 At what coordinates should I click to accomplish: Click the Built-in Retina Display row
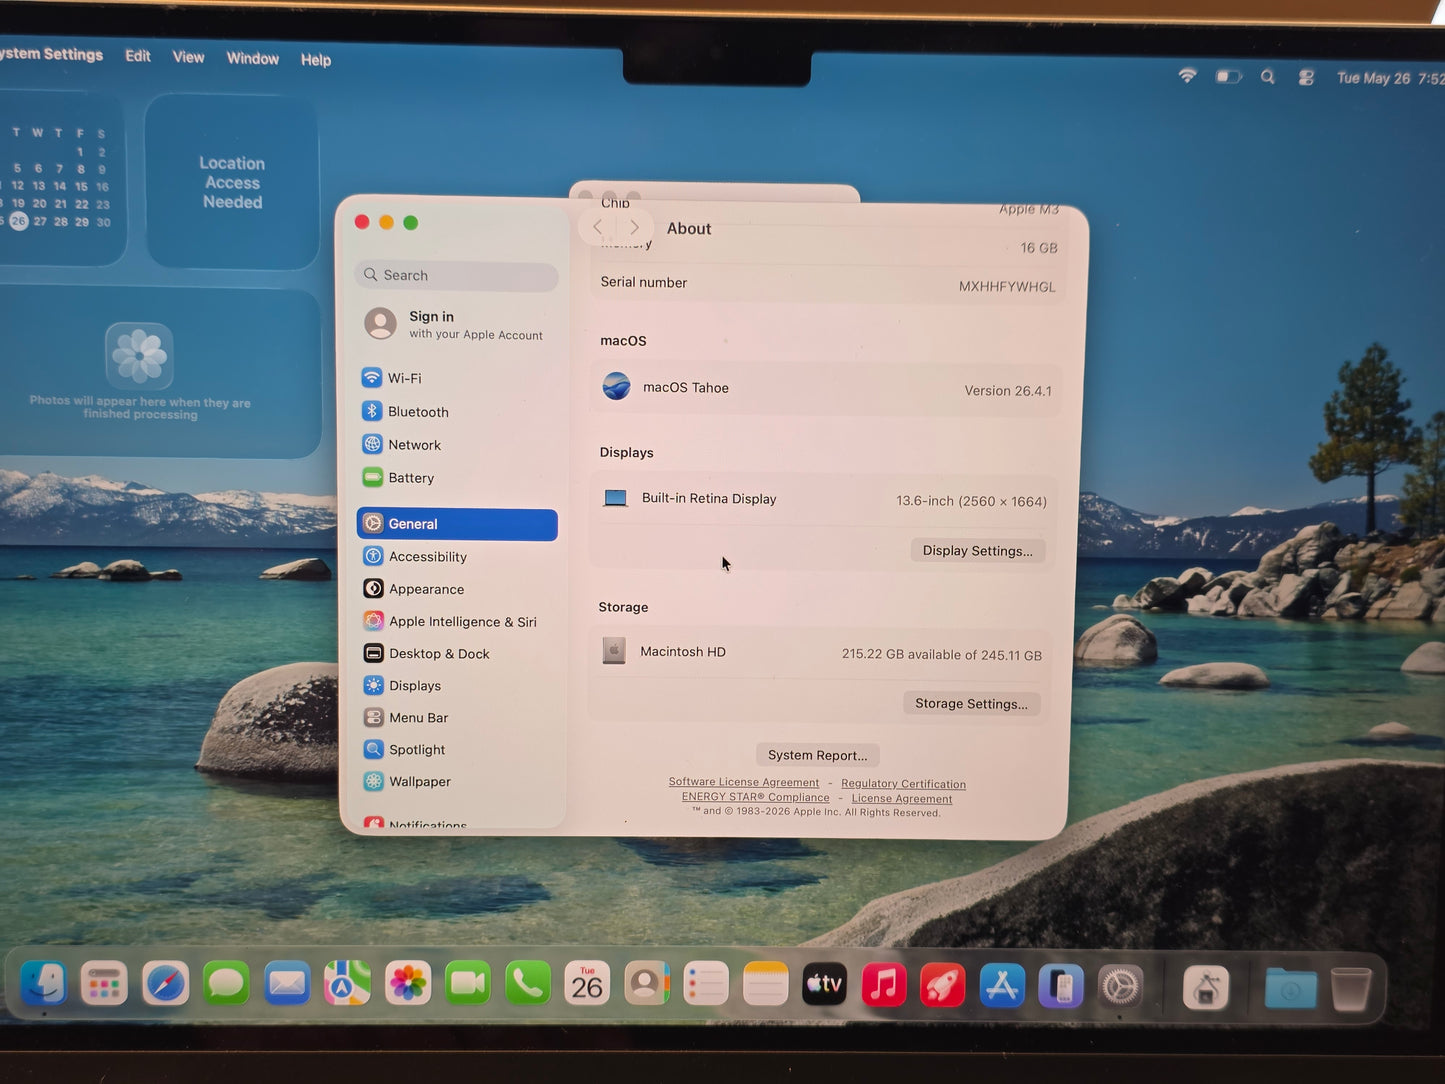824,499
